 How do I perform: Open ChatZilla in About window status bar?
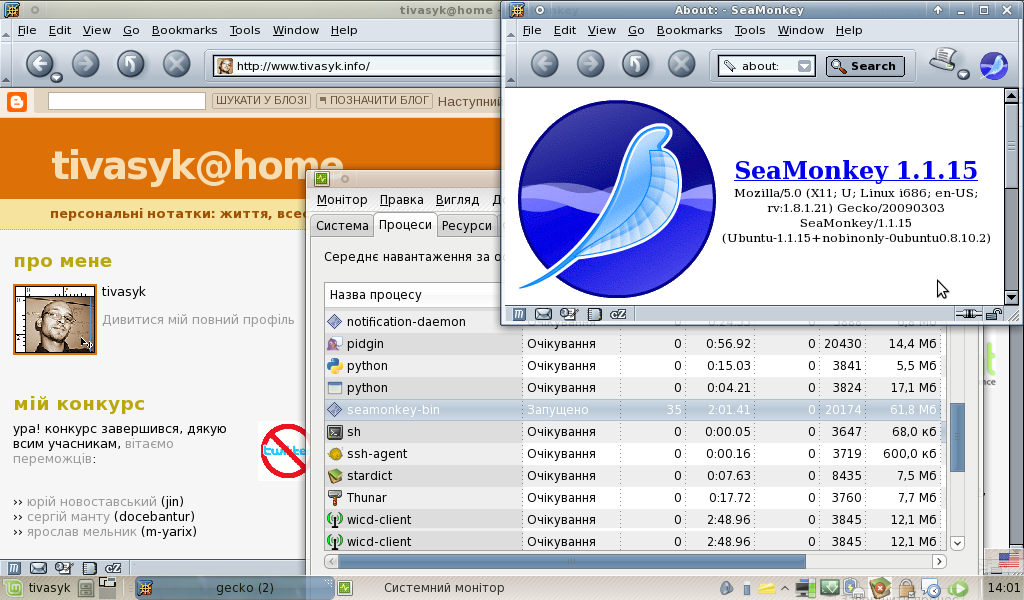[618, 314]
